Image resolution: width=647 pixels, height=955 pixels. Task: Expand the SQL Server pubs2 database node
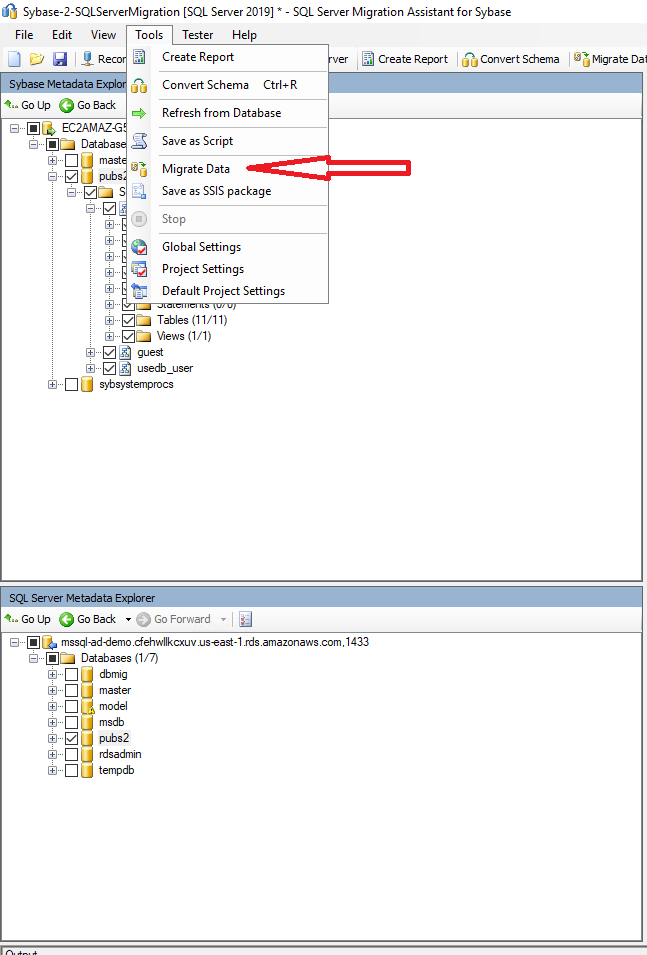click(x=52, y=738)
